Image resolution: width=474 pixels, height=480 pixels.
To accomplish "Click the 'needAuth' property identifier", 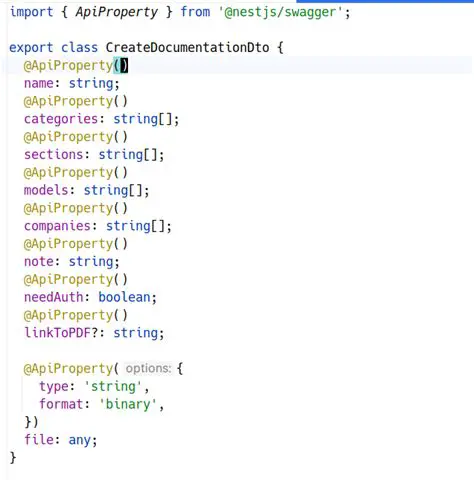I will click(x=53, y=297).
